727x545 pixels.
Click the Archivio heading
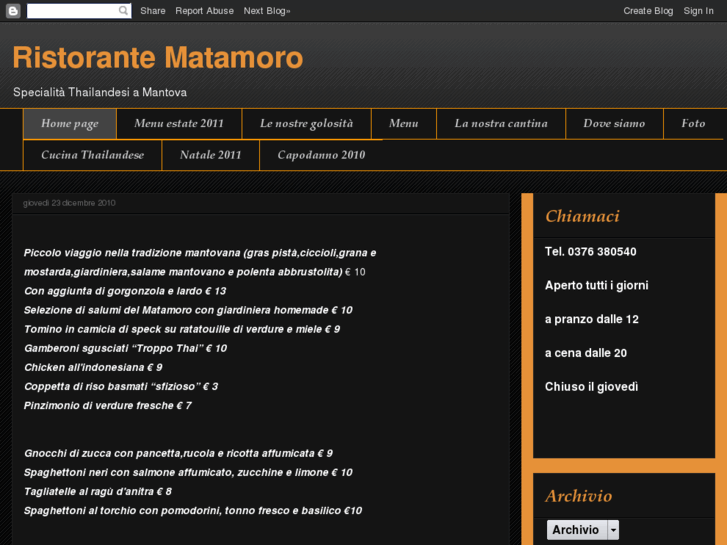point(579,496)
